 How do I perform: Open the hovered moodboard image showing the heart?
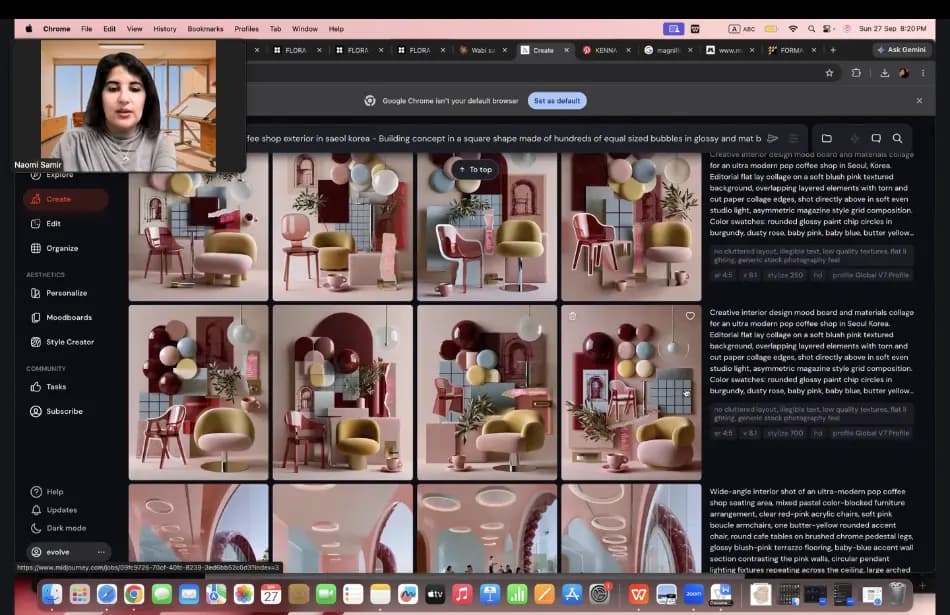631,393
